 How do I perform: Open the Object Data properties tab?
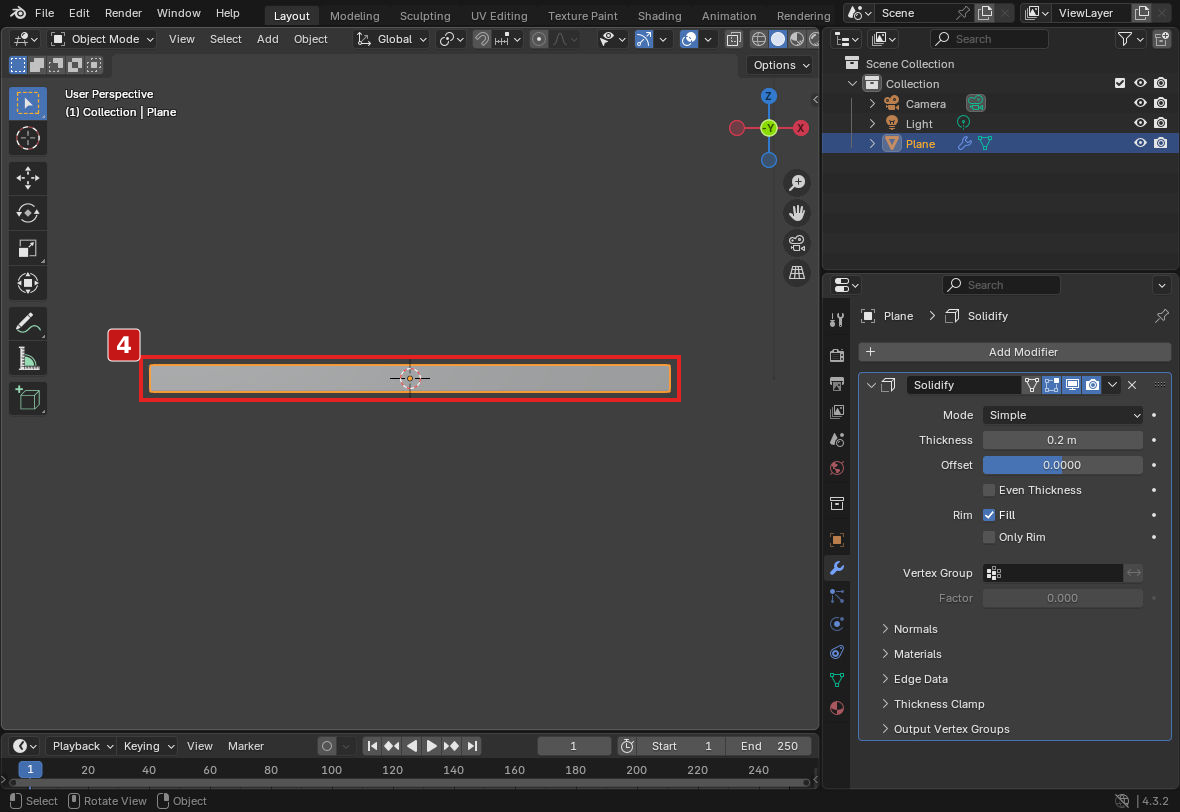pos(837,680)
